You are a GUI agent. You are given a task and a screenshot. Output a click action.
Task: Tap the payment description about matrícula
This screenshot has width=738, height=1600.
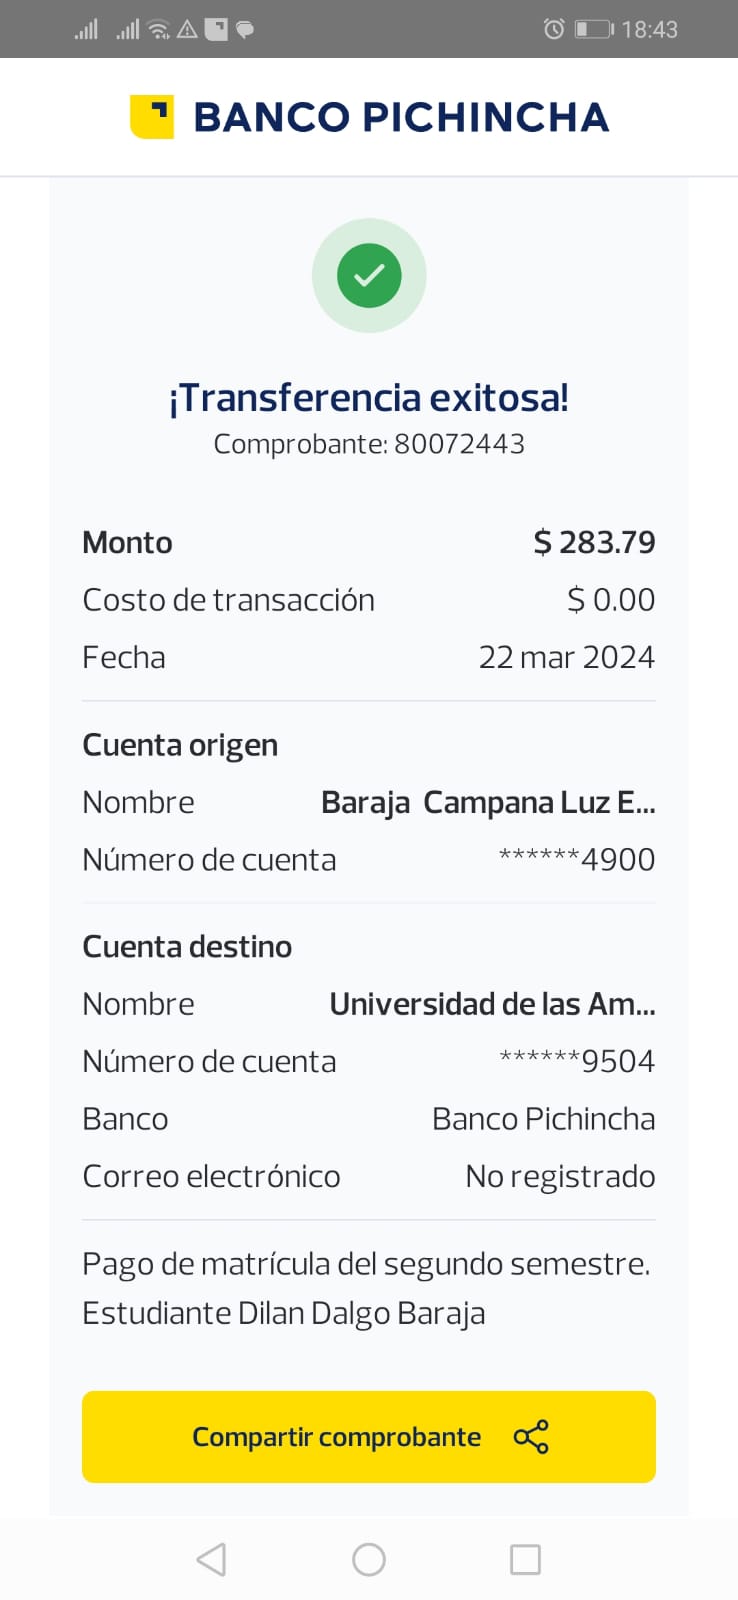point(366,1288)
